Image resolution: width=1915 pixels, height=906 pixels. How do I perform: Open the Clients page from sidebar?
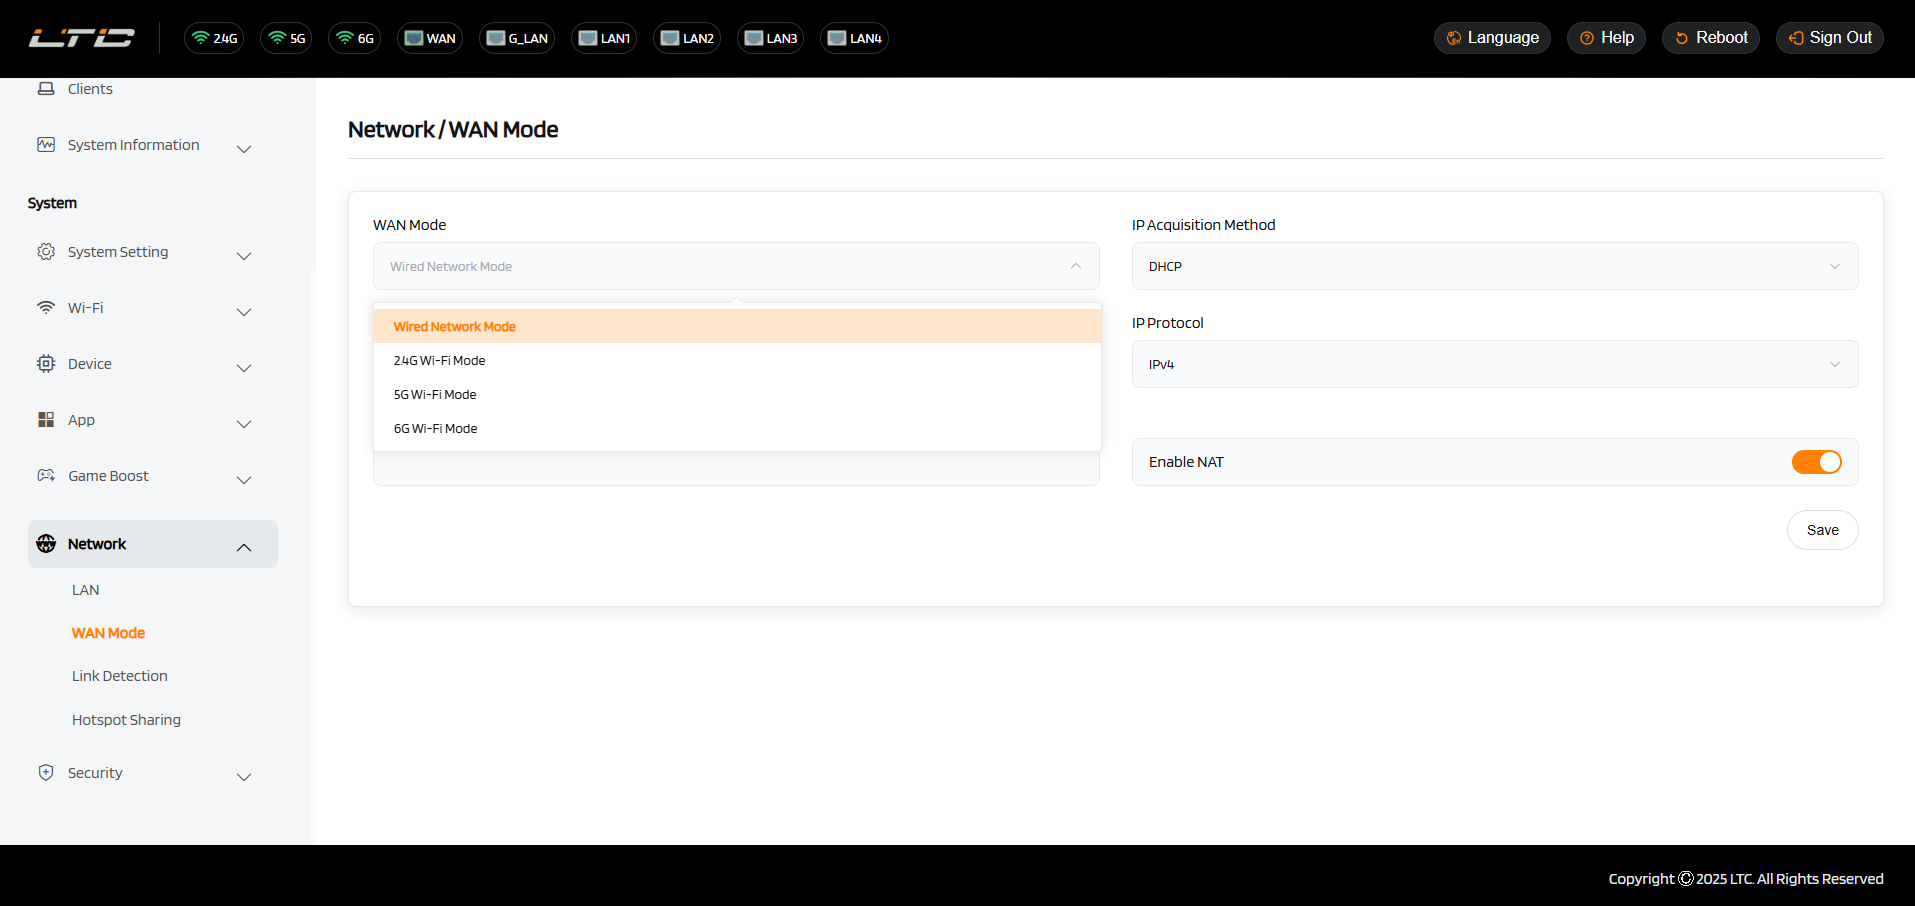point(90,89)
